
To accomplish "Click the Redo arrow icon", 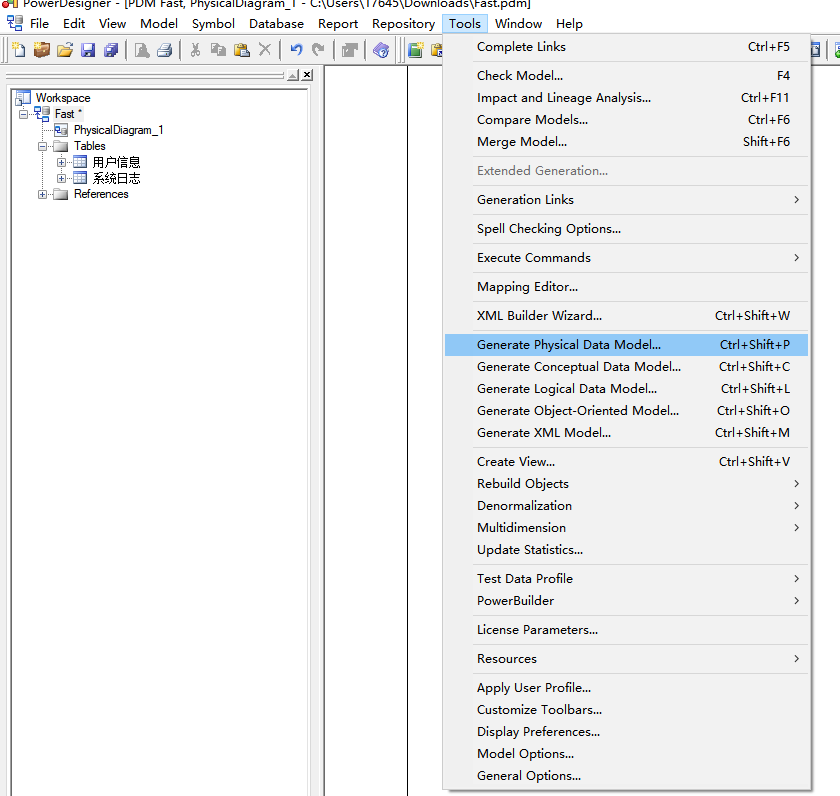I will point(318,50).
